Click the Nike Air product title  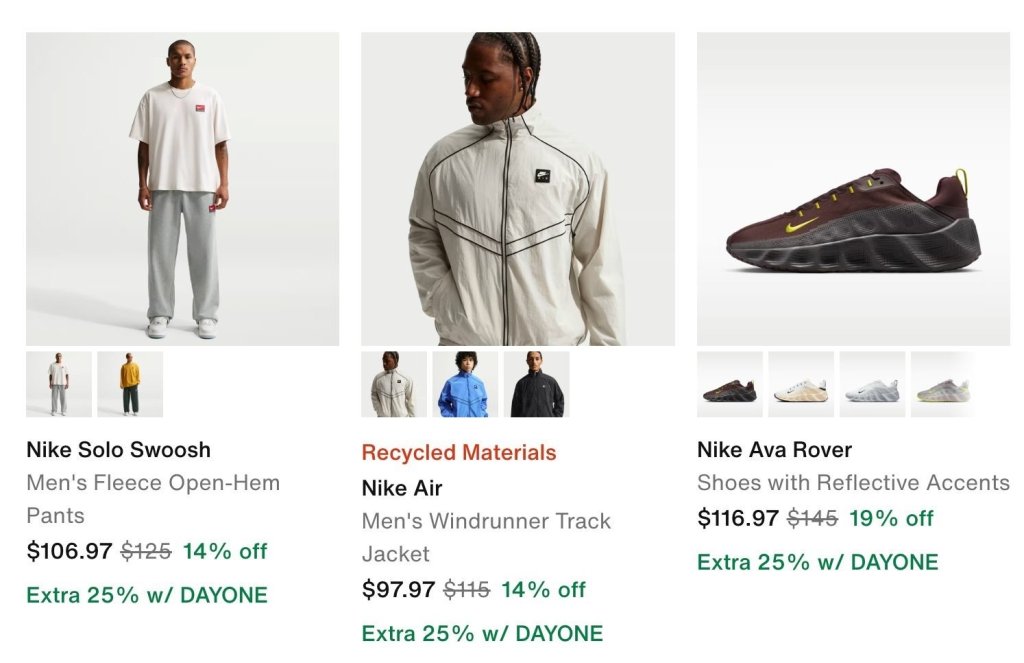tap(402, 488)
